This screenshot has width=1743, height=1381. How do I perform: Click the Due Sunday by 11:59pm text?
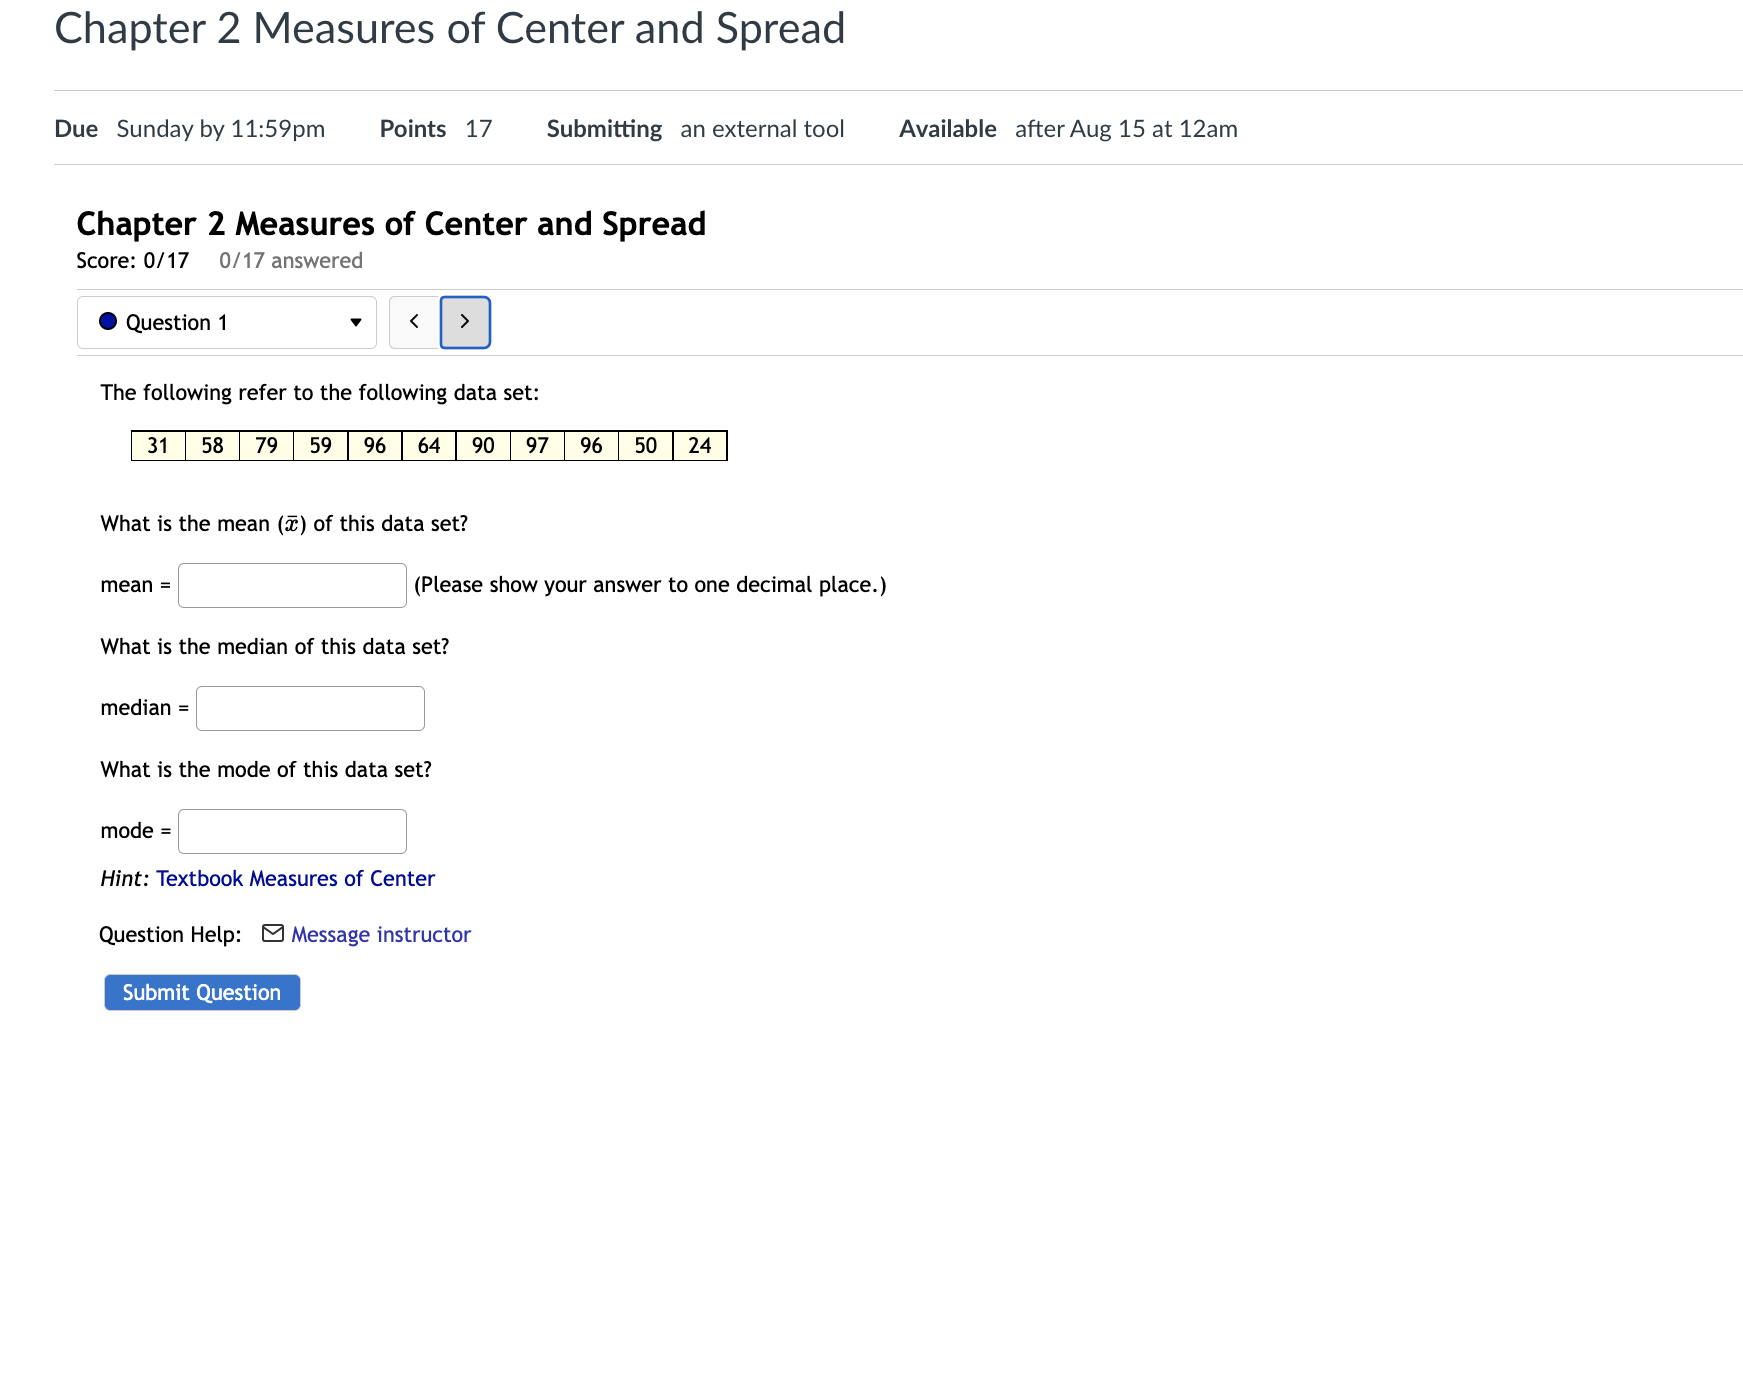[x=190, y=128]
